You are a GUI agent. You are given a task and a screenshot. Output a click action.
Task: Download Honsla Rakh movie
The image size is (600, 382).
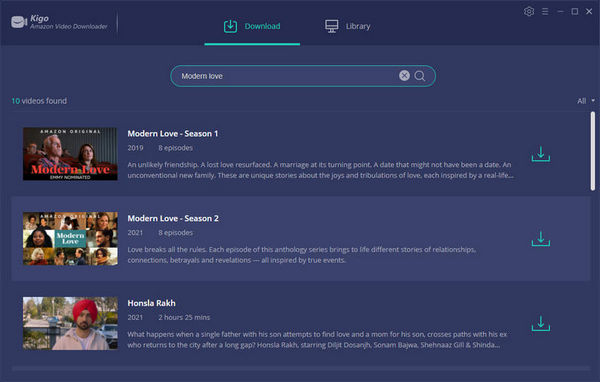541,323
